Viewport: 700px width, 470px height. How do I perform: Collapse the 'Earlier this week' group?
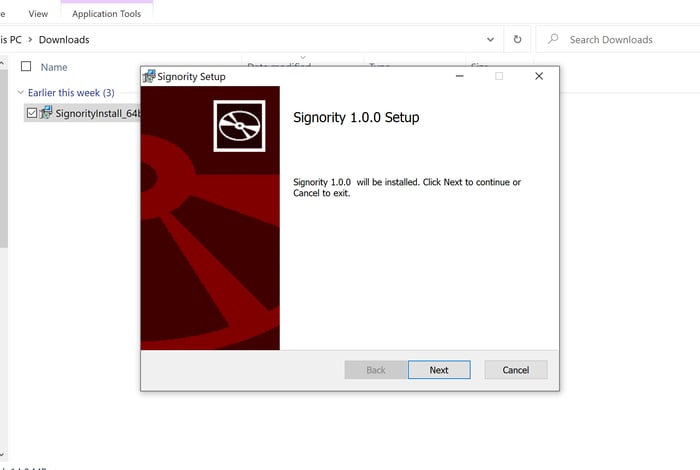coord(20,93)
